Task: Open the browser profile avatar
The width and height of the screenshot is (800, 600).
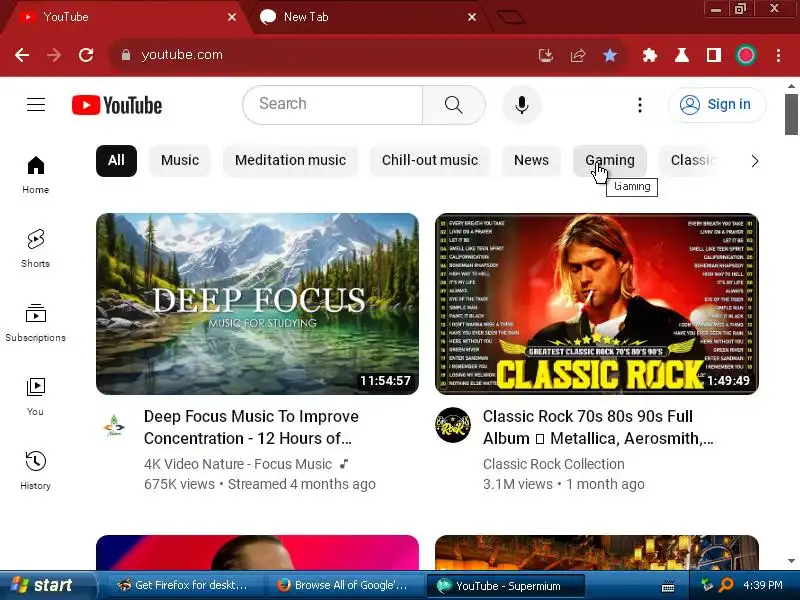Action: [x=746, y=55]
